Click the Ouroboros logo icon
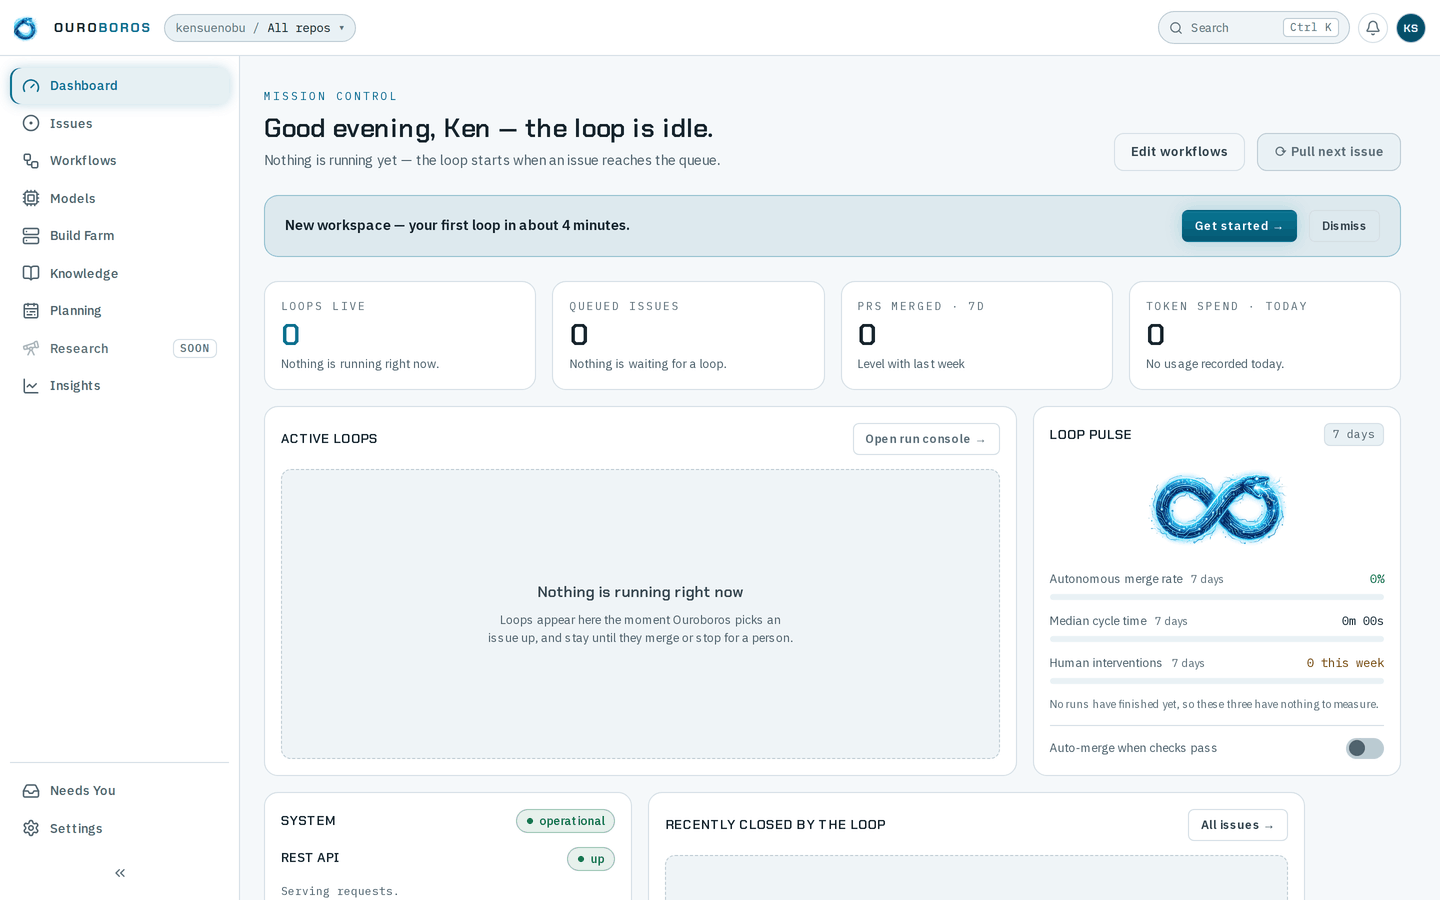The width and height of the screenshot is (1440, 900). 25,28
